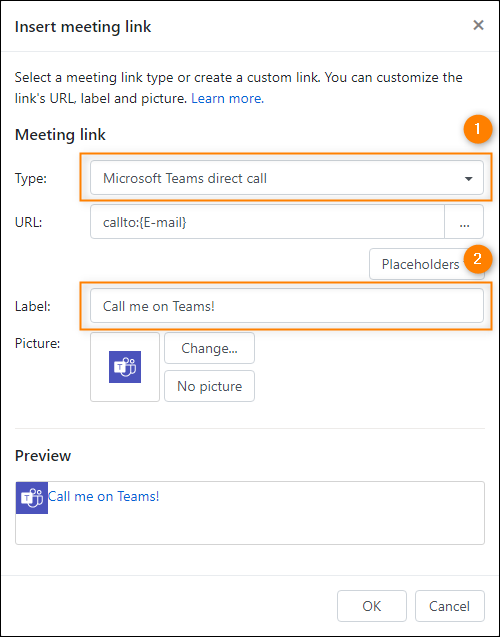Open the Placeholders menu
Screen dimensions: 500x637
426,264
